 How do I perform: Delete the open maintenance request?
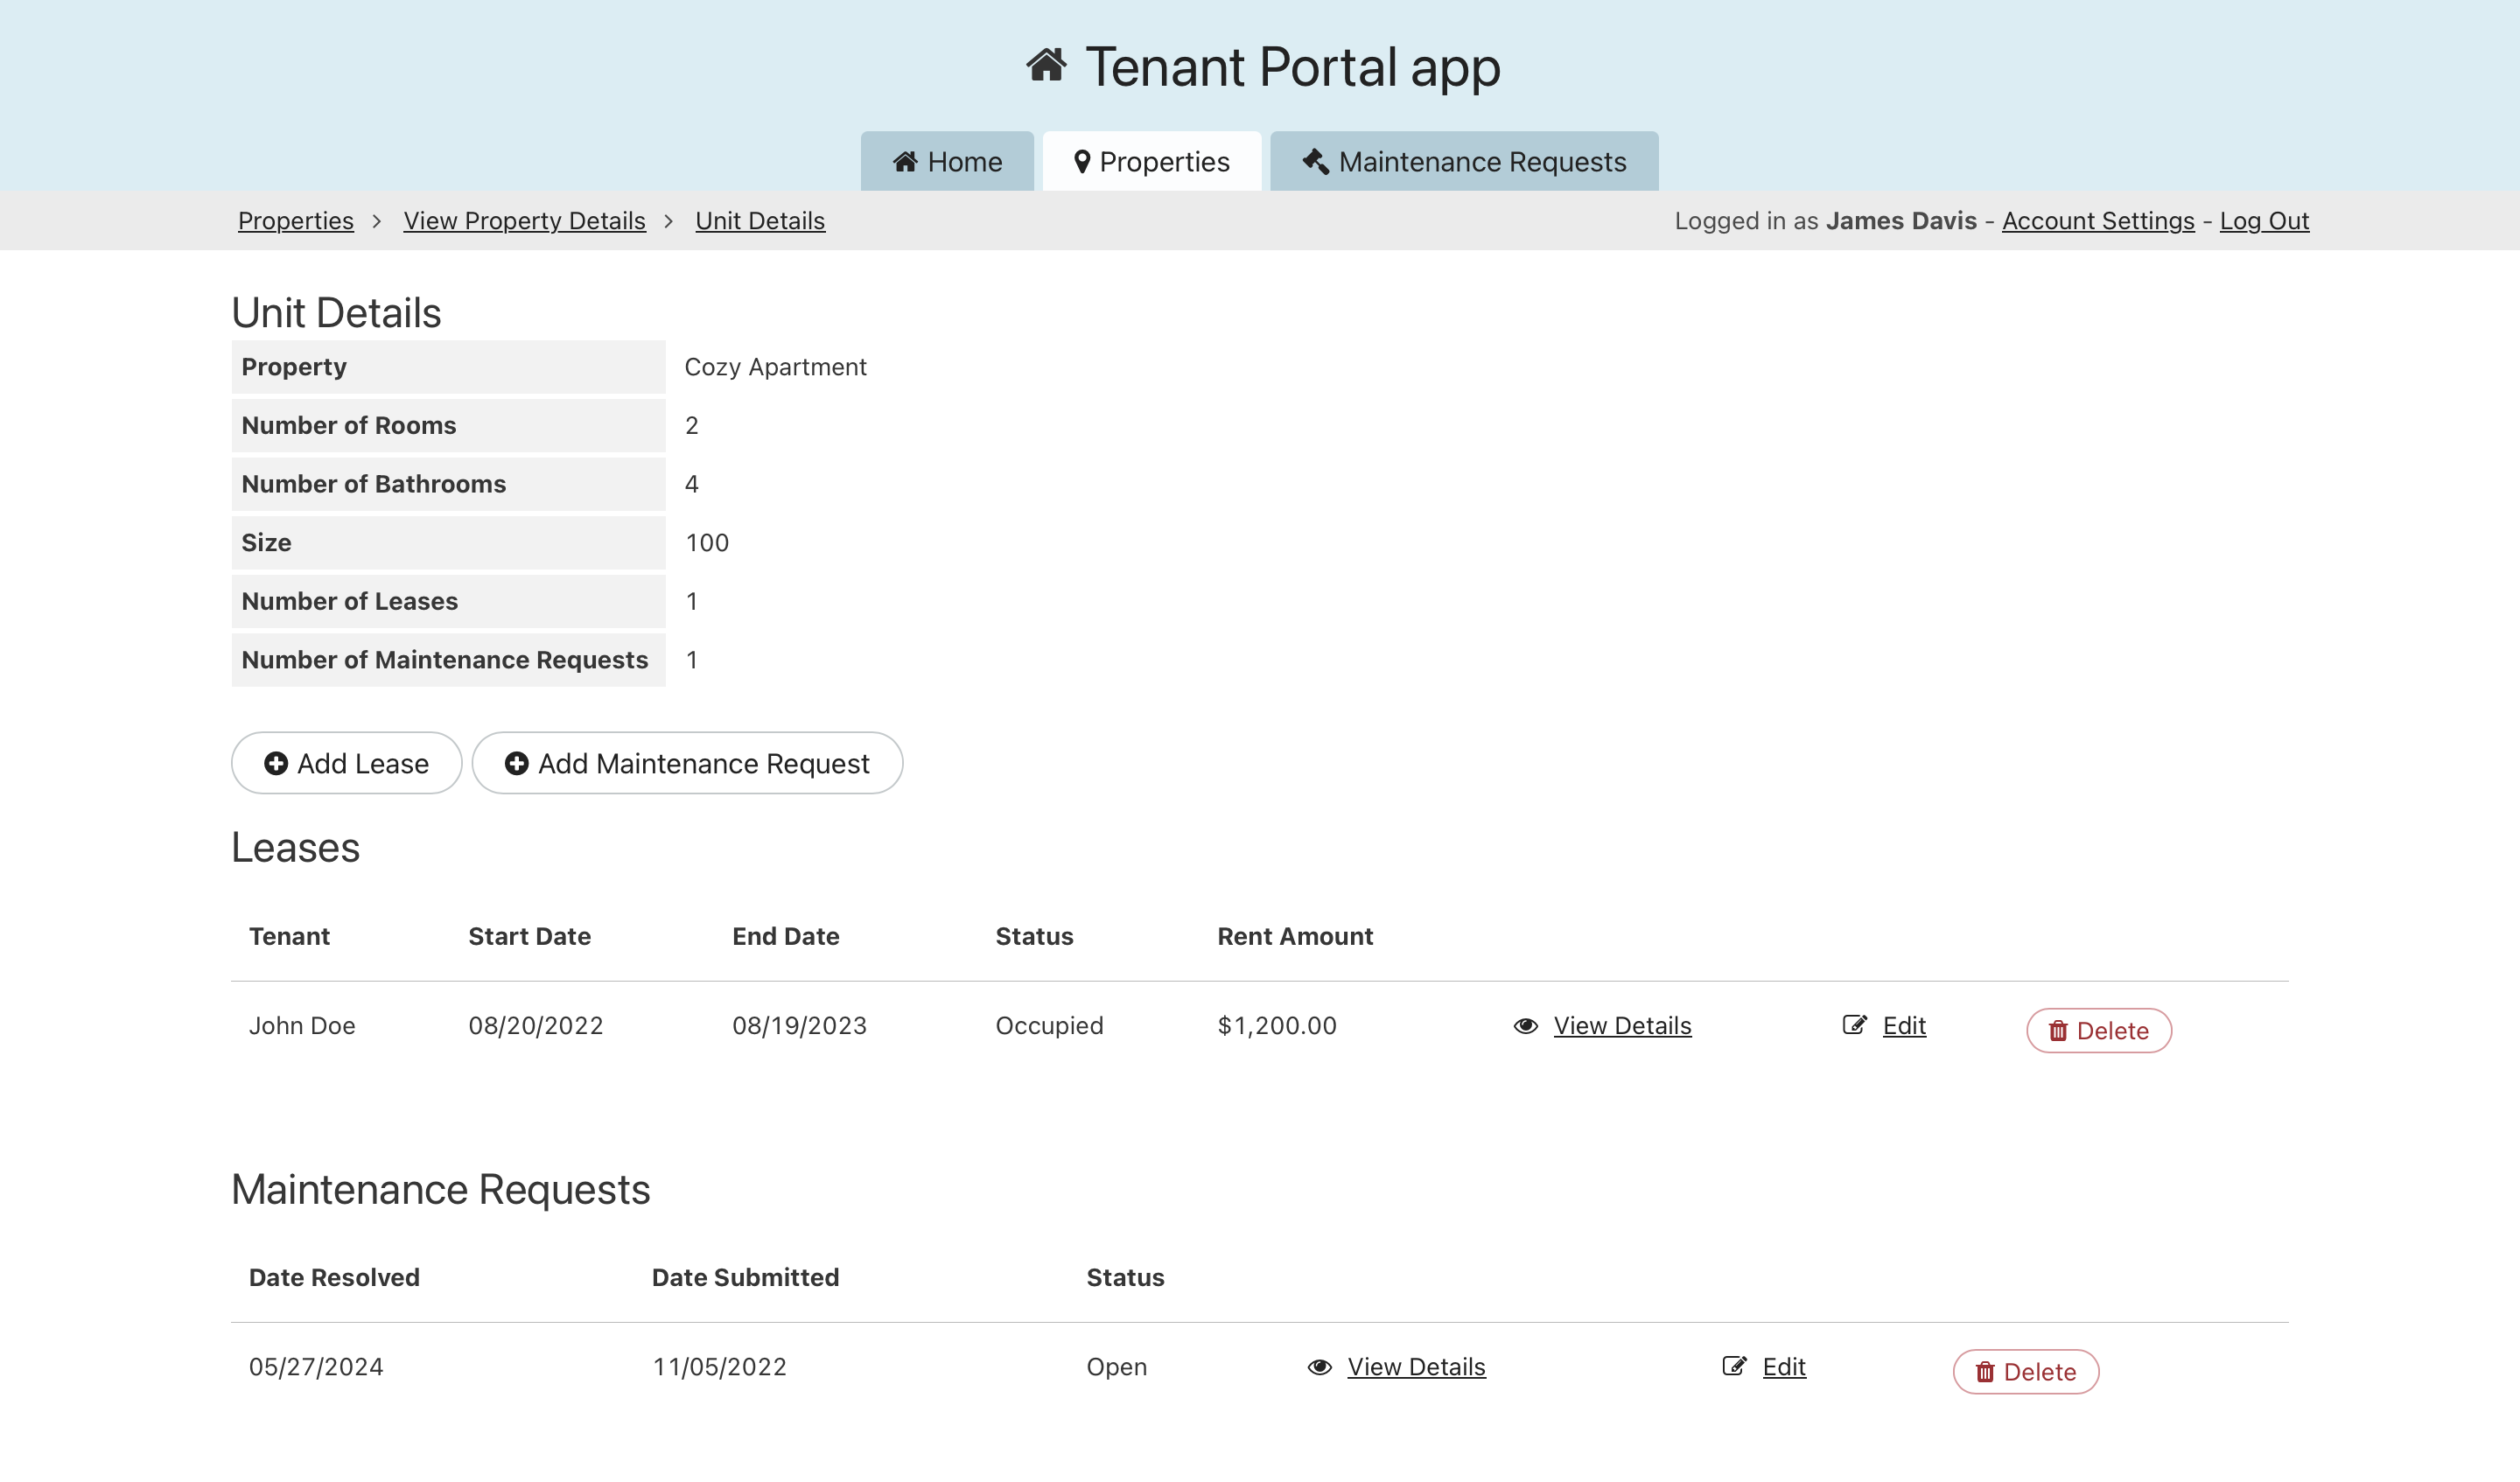pyautogui.click(x=2025, y=1372)
